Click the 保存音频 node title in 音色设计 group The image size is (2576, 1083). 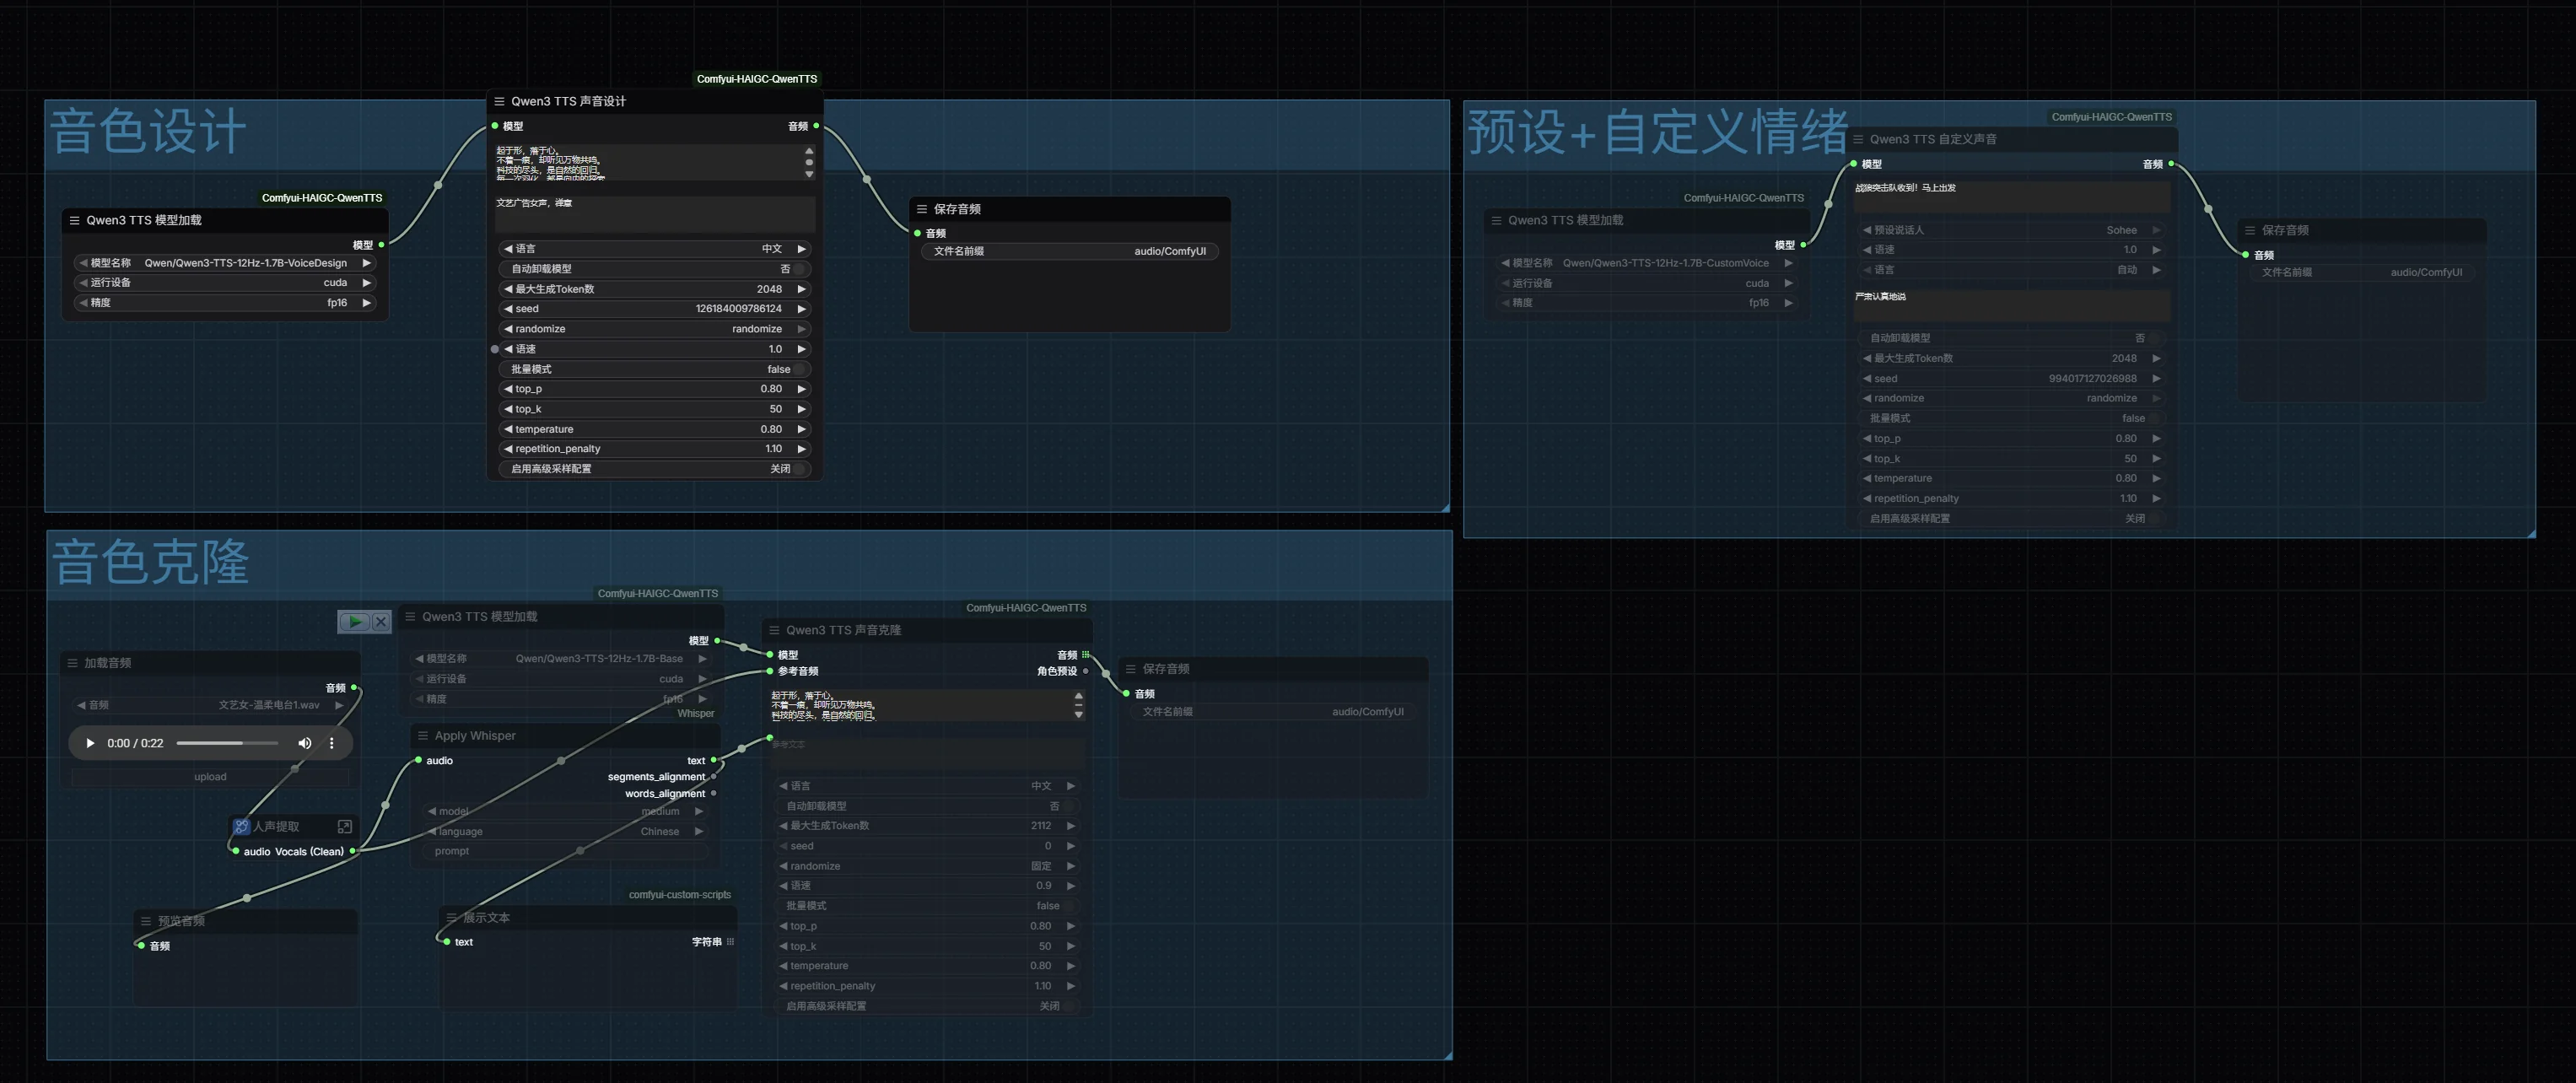point(957,209)
